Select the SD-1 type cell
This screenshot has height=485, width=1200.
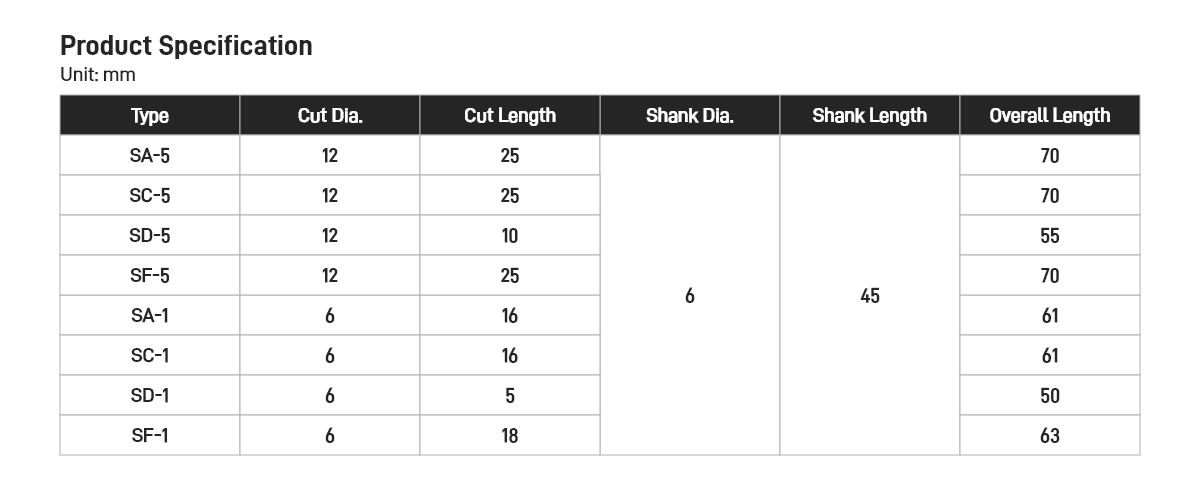click(150, 396)
